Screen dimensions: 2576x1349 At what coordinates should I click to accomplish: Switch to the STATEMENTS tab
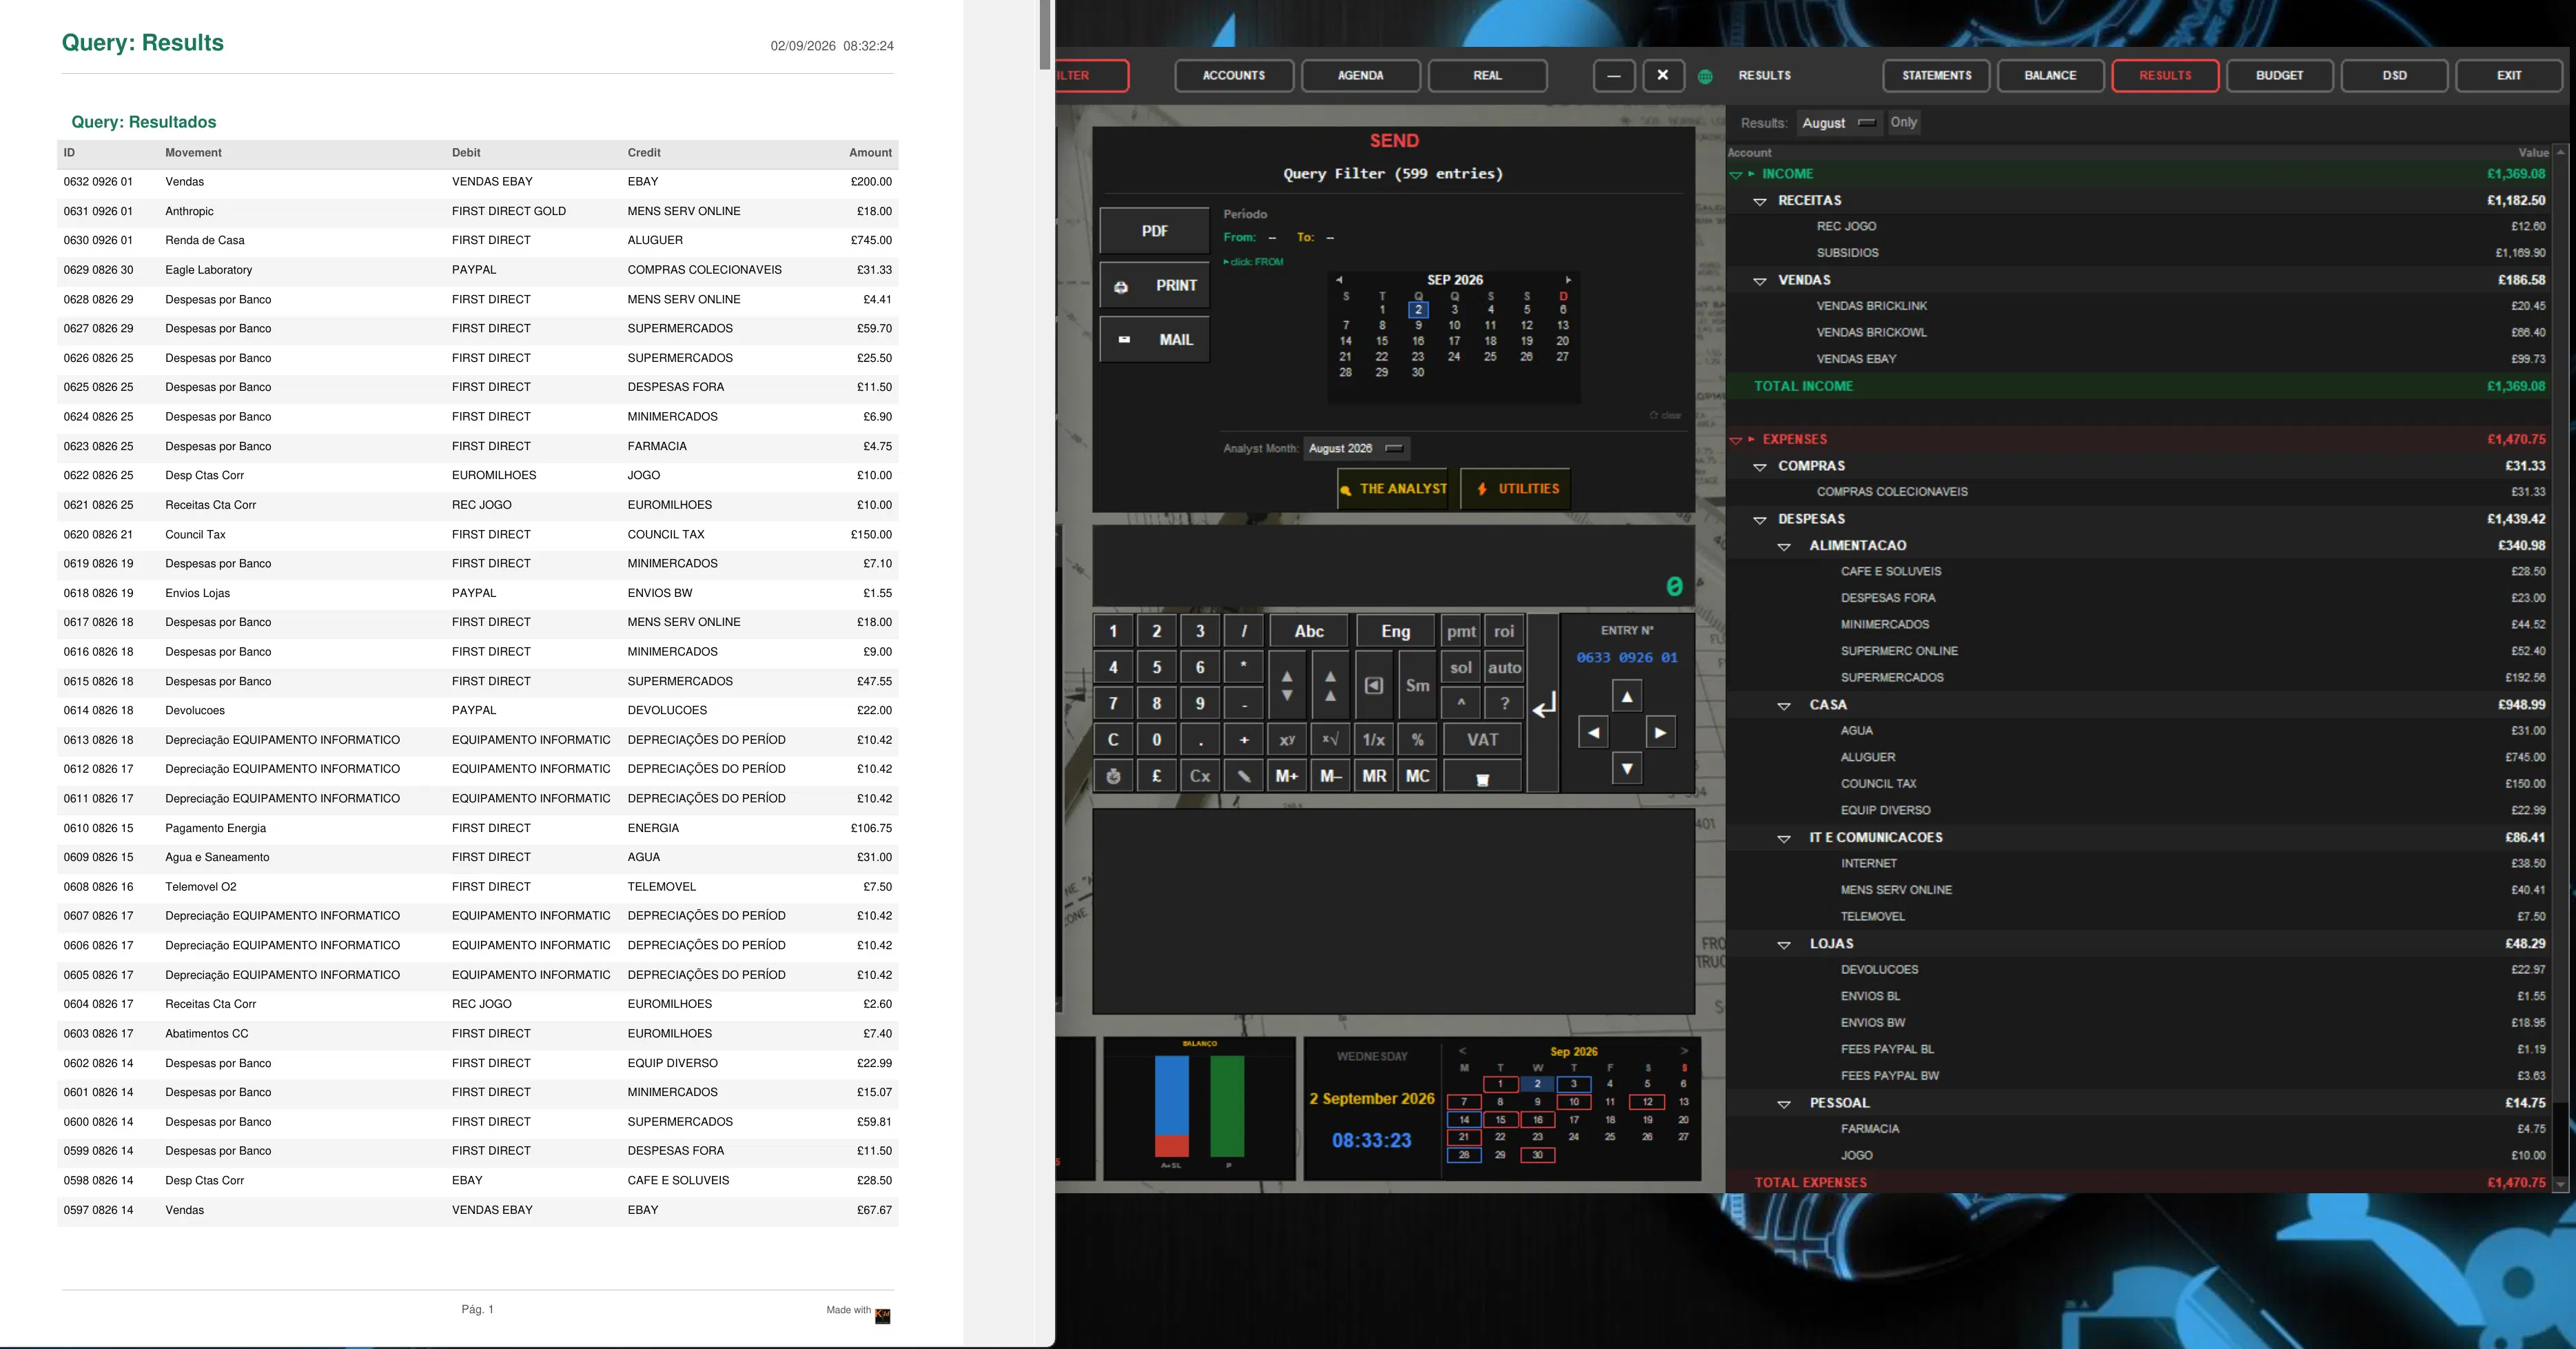point(1936,76)
